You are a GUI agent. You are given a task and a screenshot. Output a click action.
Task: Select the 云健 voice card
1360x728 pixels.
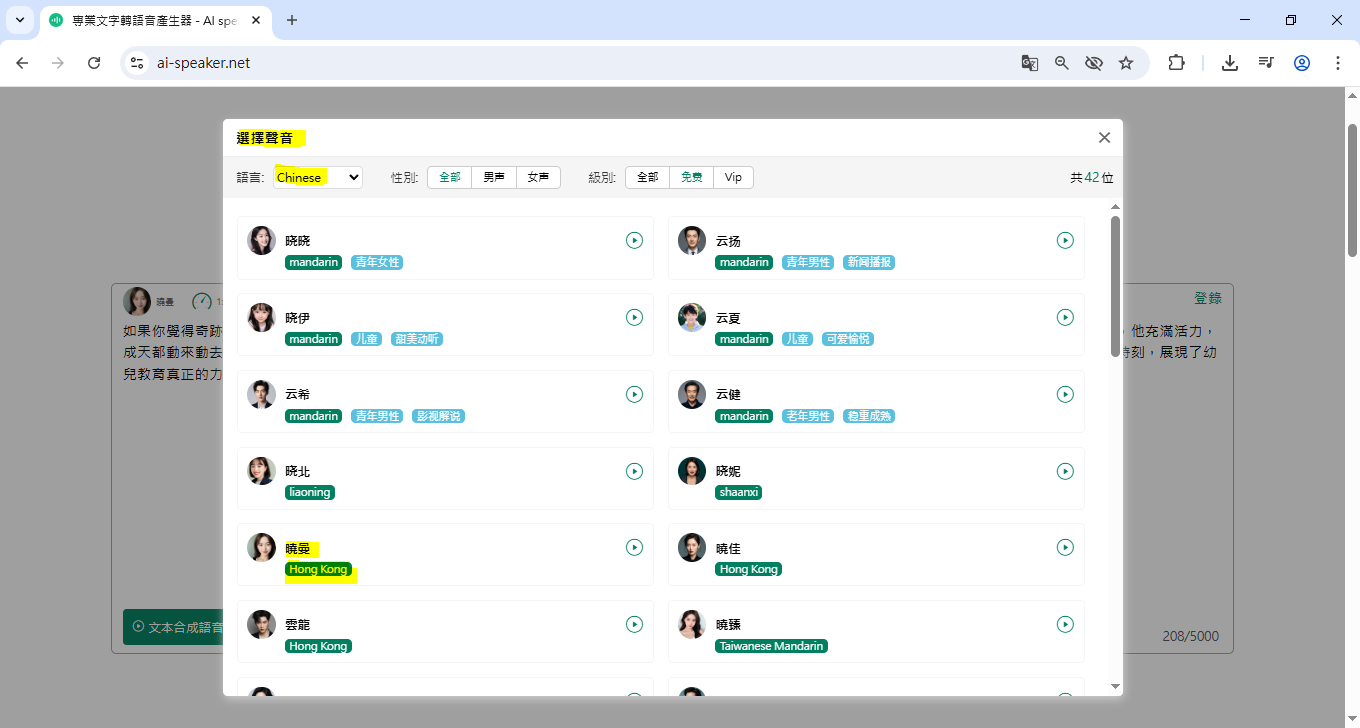(875, 401)
